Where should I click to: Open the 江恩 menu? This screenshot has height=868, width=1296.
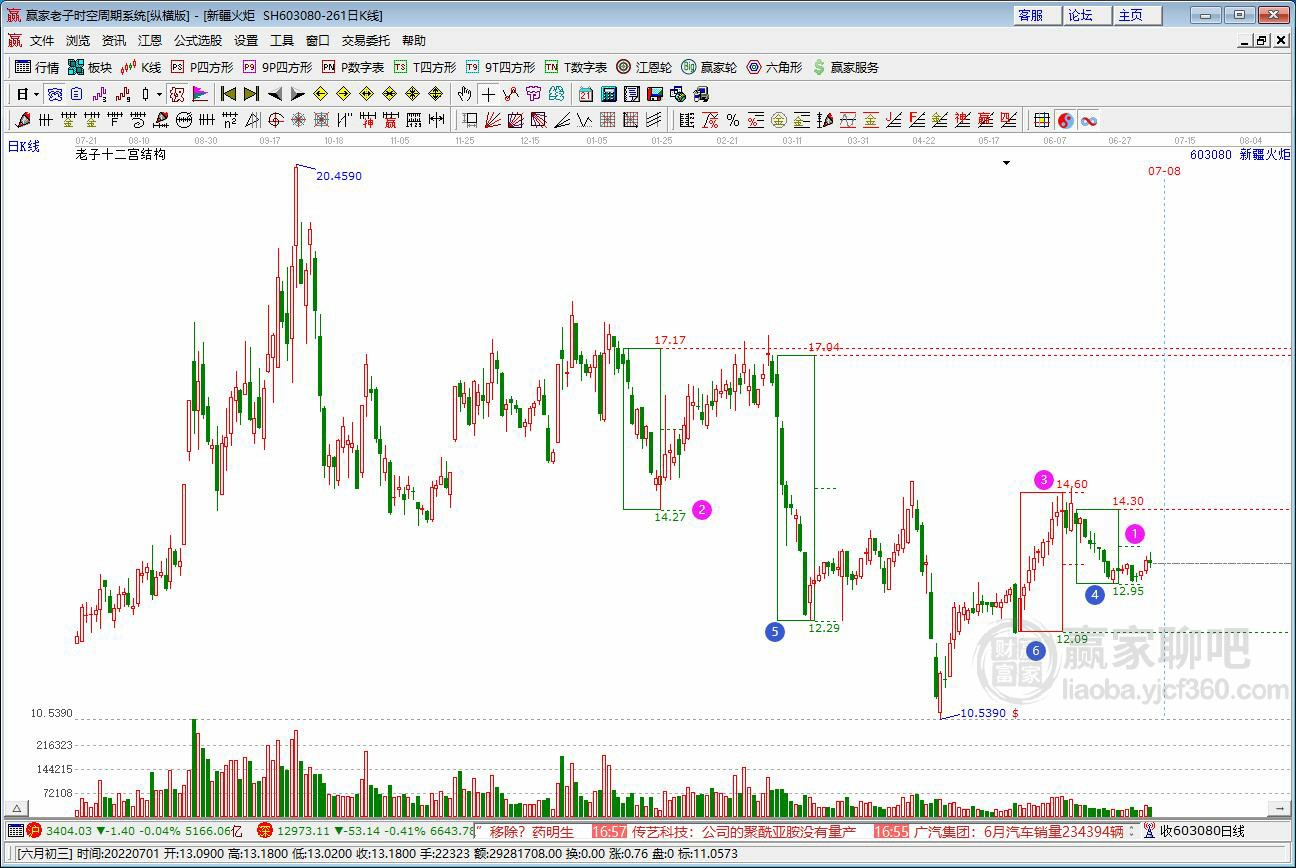(x=150, y=41)
